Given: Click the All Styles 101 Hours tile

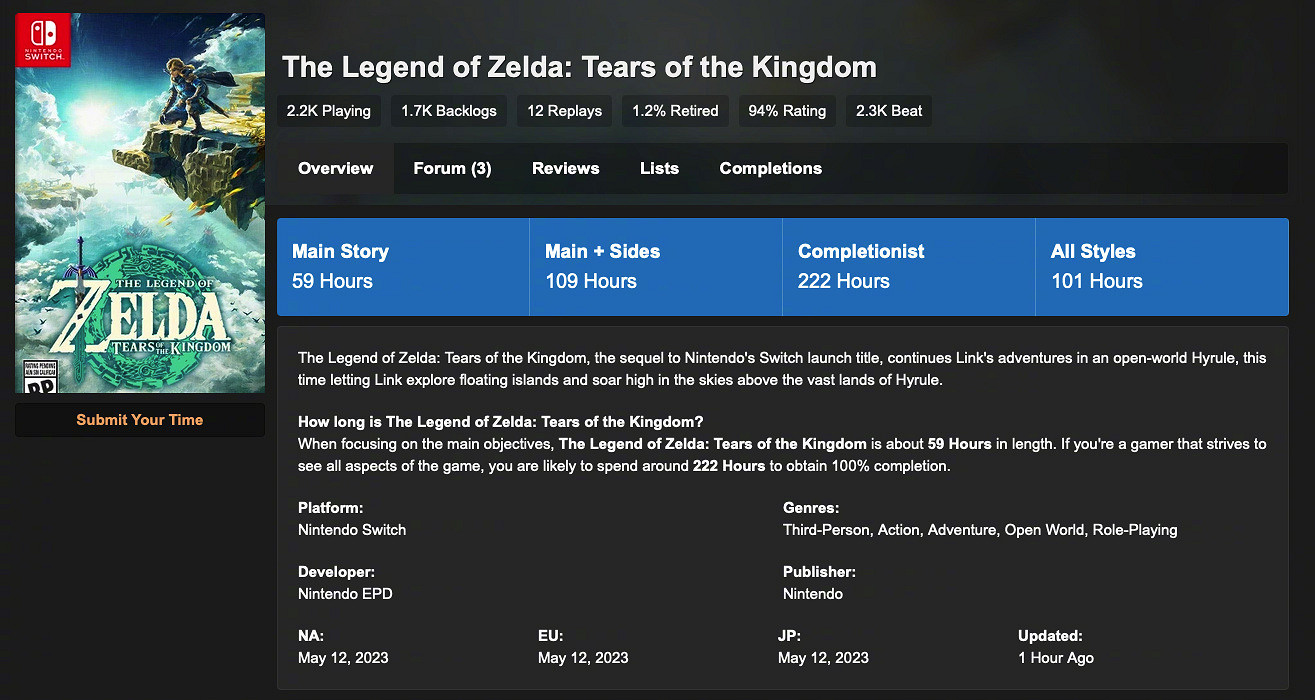Looking at the screenshot, I should [x=1162, y=267].
